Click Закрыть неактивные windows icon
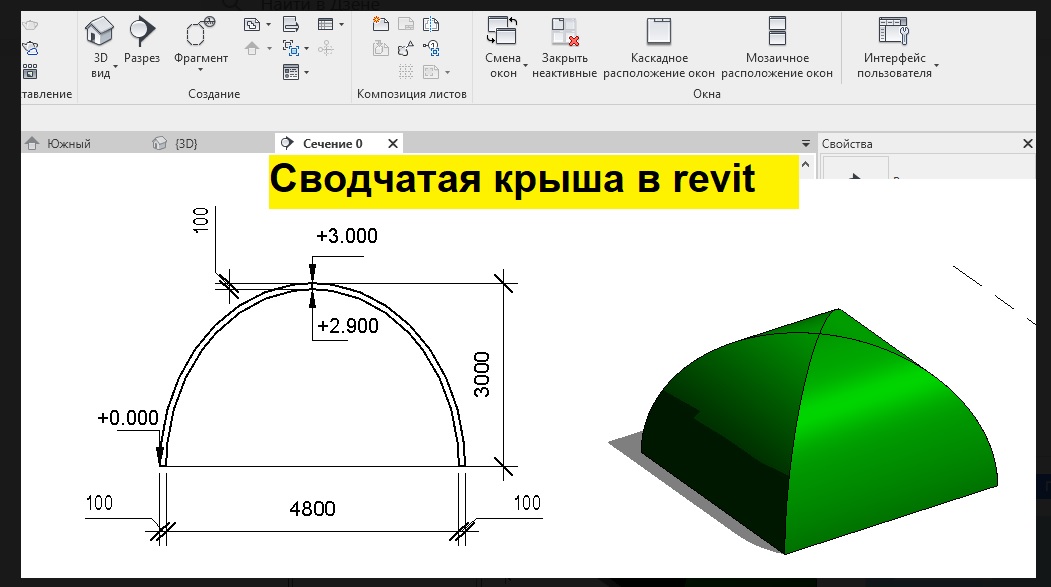Viewport: 1051px width, 587px height. tap(564, 31)
